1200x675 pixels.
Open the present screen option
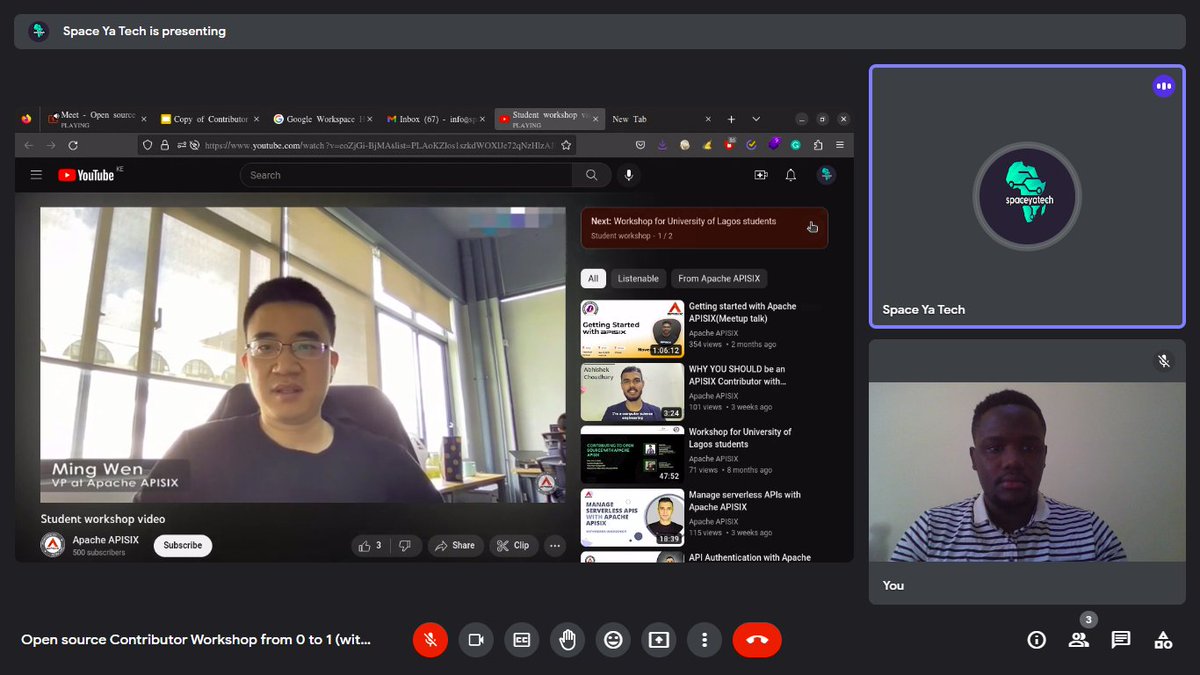659,639
